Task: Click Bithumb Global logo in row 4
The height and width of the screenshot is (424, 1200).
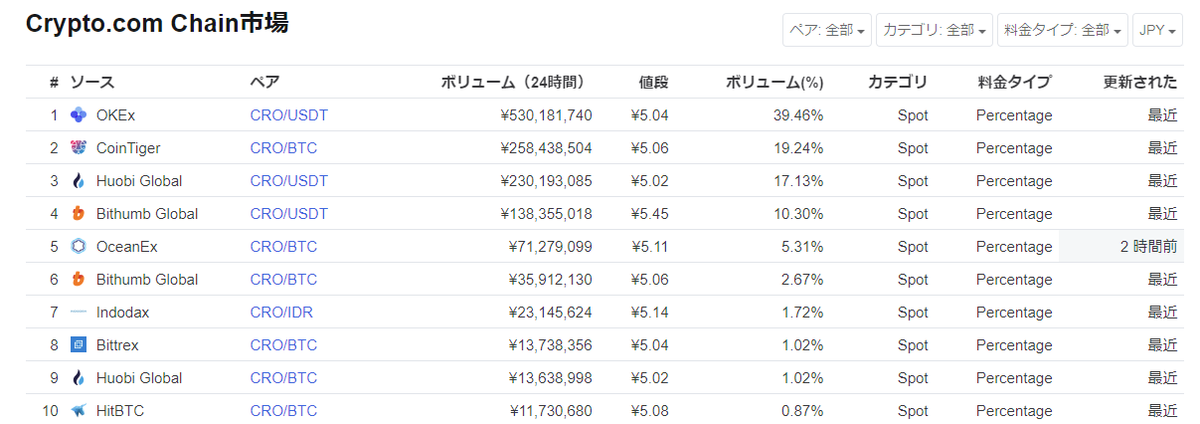Action: [x=79, y=214]
